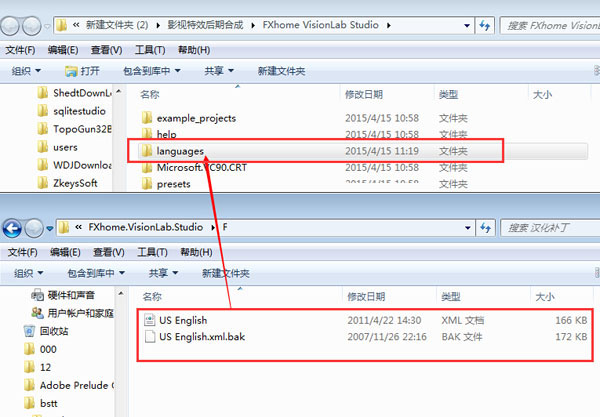Open WDJDownloa folder in sidebar
600x417 pixels.
(75, 165)
